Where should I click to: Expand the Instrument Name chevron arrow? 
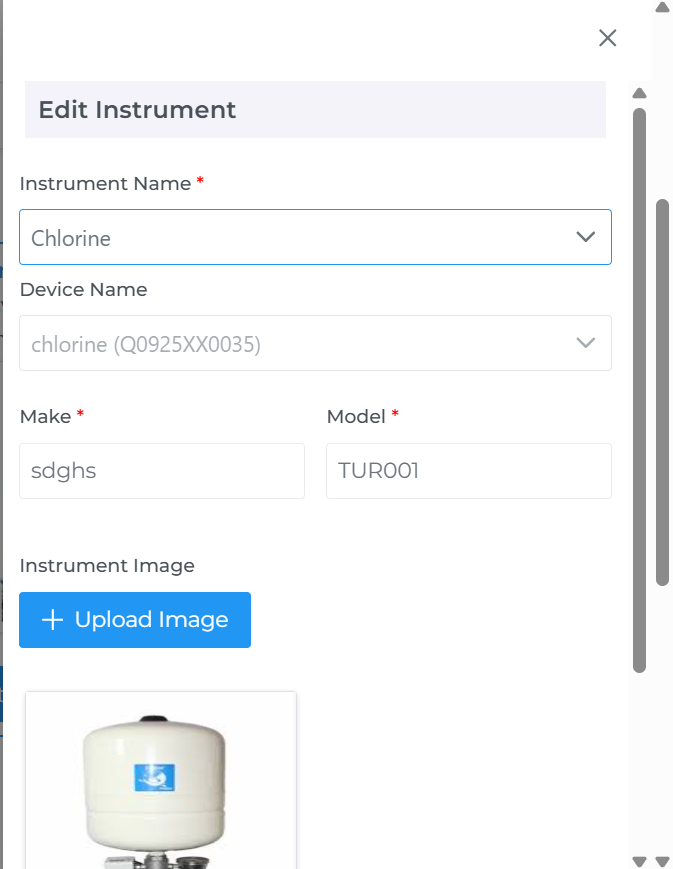coord(586,237)
